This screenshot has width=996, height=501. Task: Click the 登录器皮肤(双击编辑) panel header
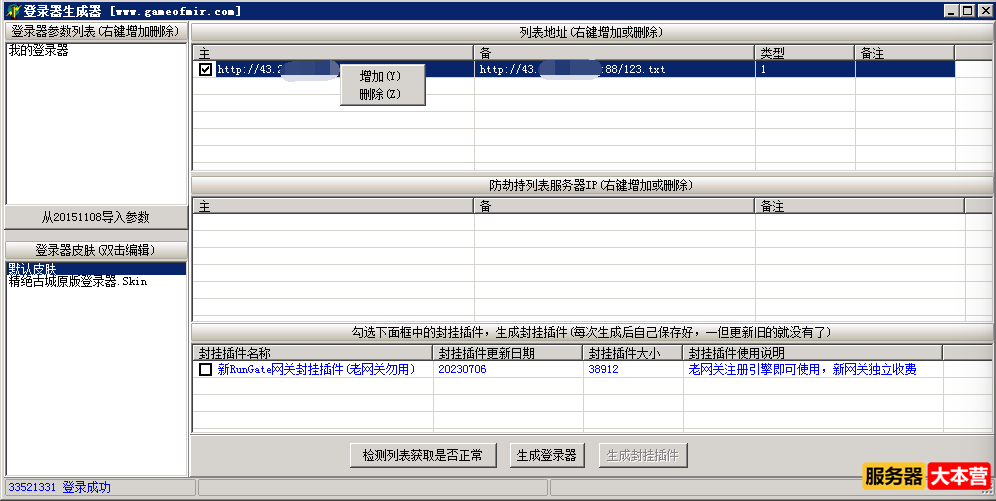[95, 250]
